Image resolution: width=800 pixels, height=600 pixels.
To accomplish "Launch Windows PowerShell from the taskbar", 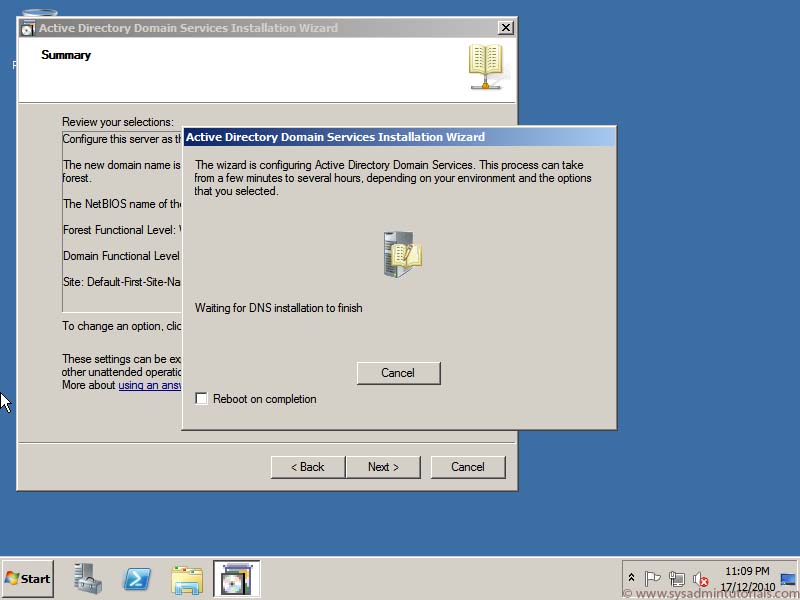I will (137, 578).
